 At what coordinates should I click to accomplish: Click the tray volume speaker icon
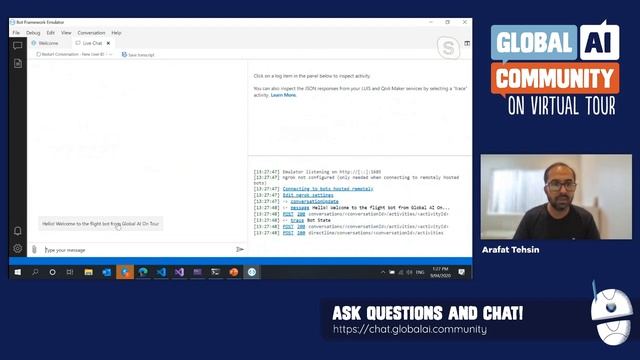pyautogui.click(x=409, y=272)
